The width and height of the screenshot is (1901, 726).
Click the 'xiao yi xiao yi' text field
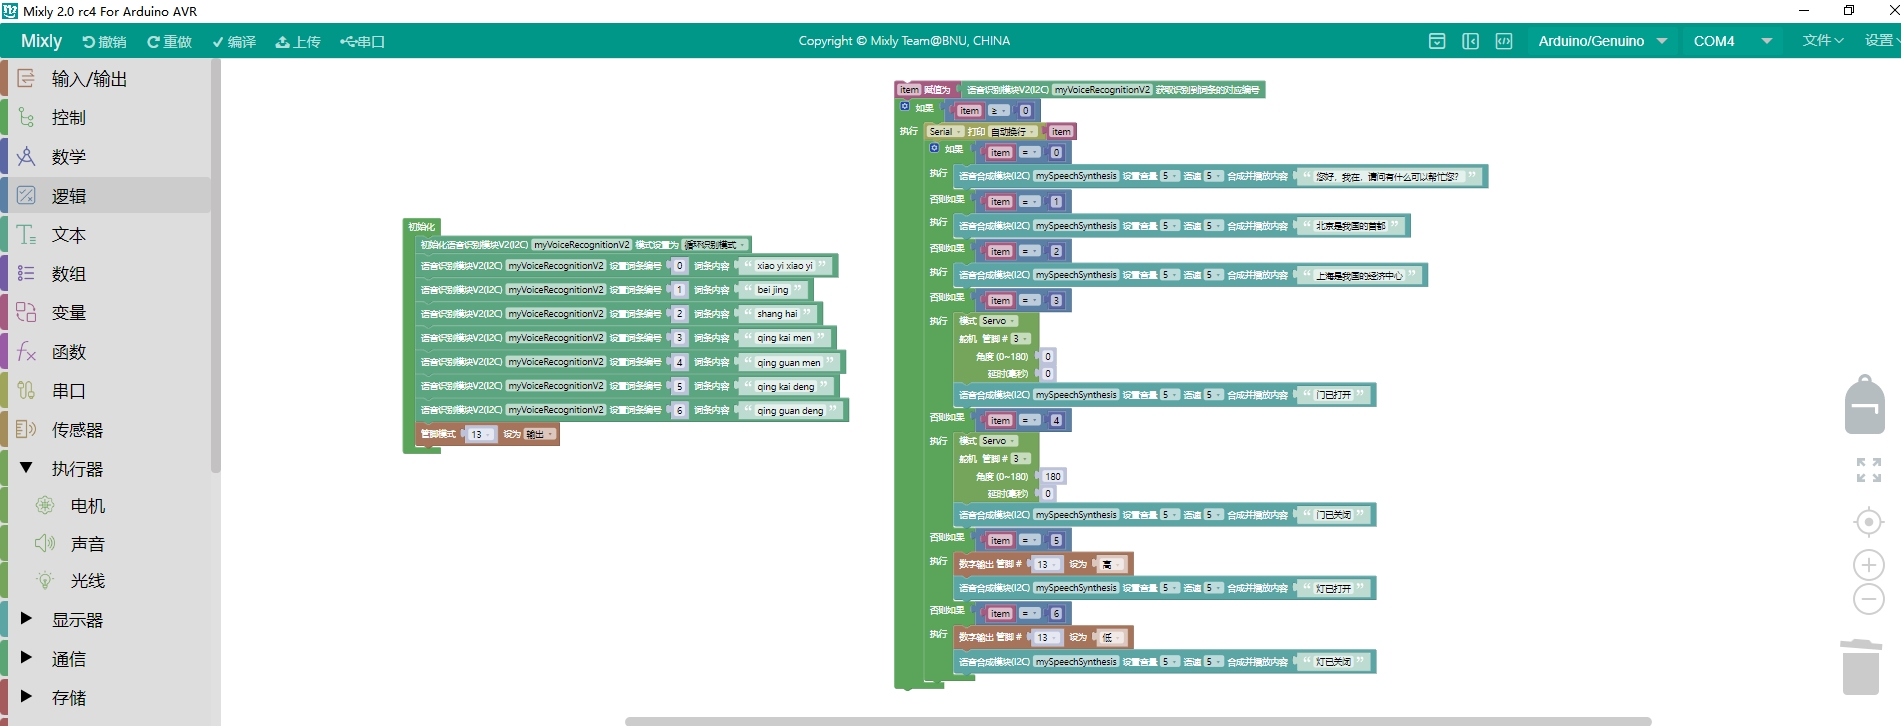(x=785, y=266)
